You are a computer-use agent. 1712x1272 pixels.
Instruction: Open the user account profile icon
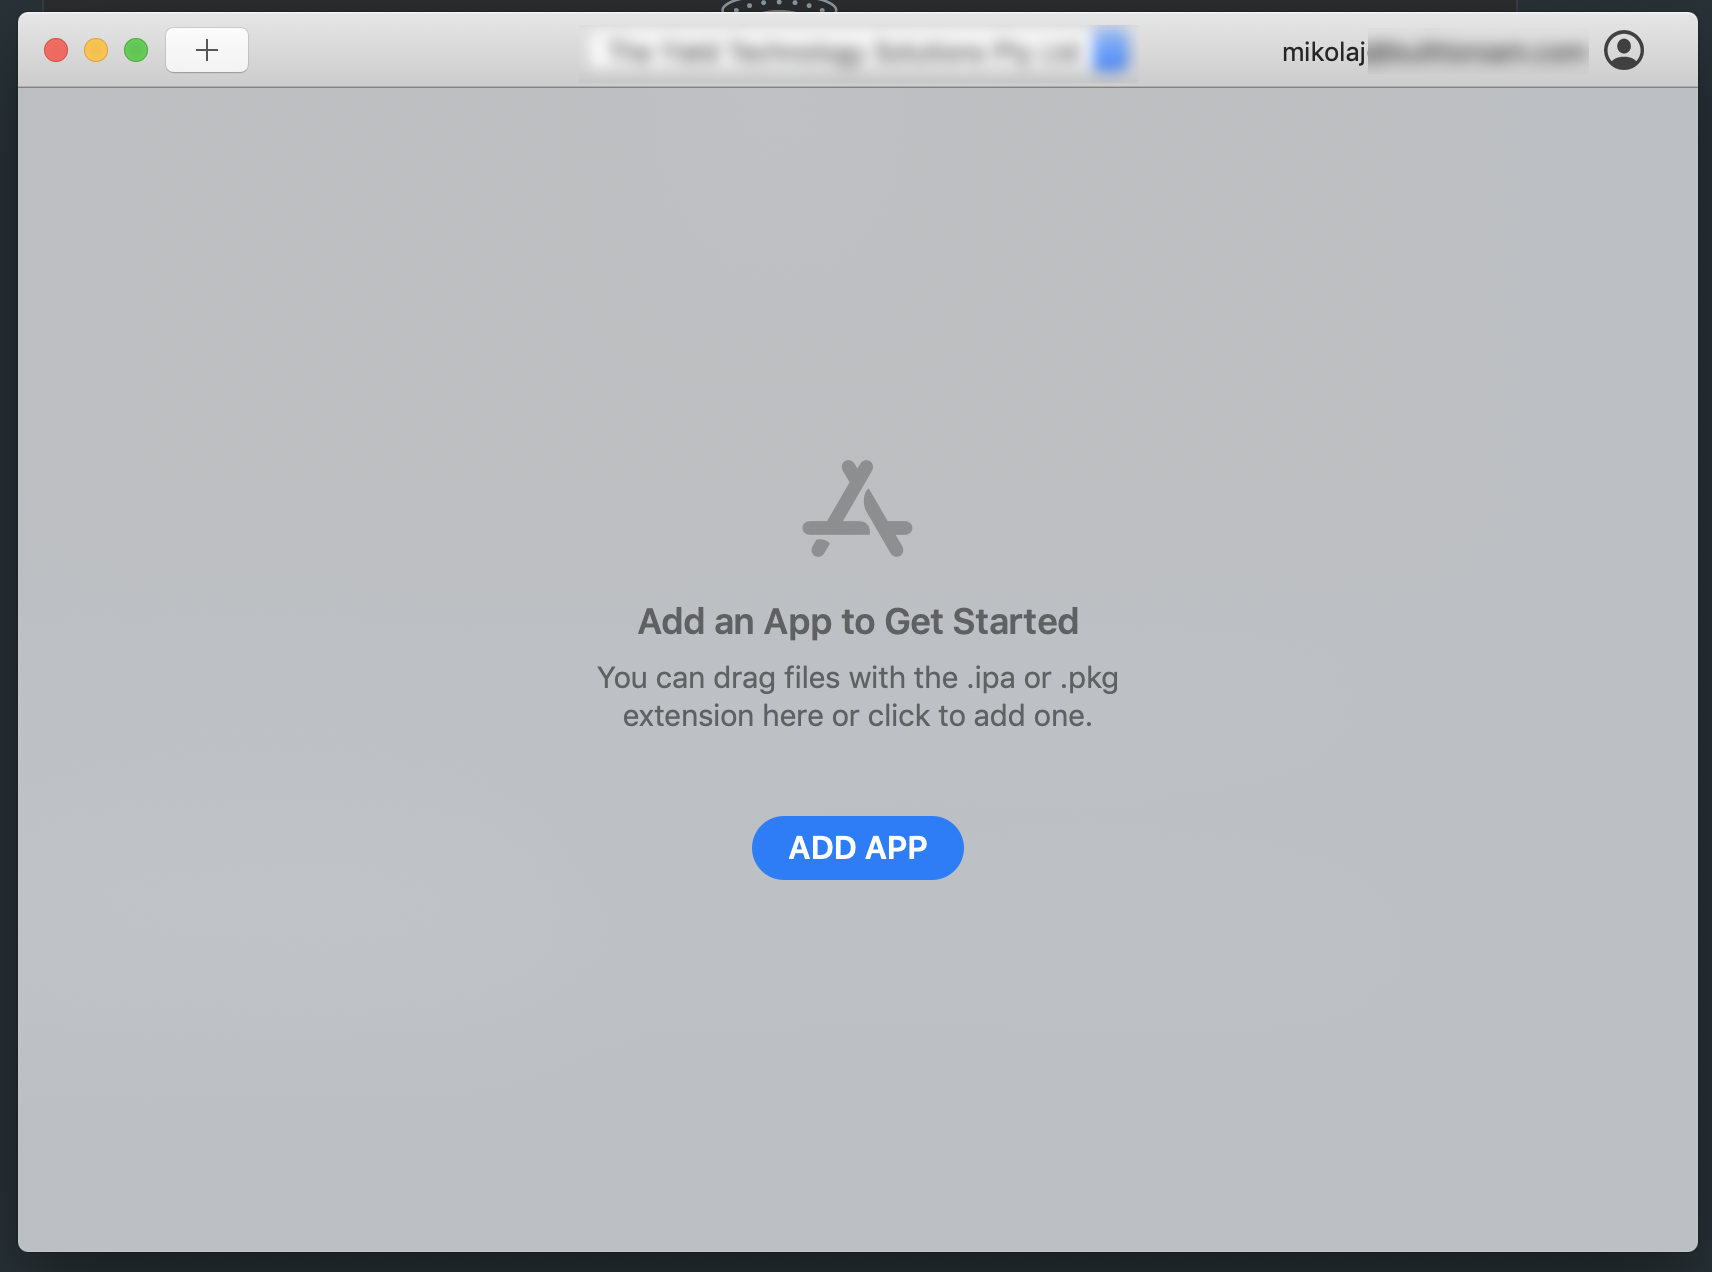[x=1624, y=50]
